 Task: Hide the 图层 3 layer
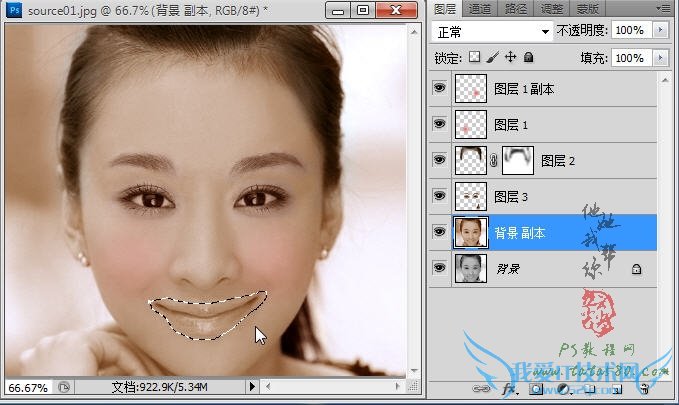(x=439, y=196)
